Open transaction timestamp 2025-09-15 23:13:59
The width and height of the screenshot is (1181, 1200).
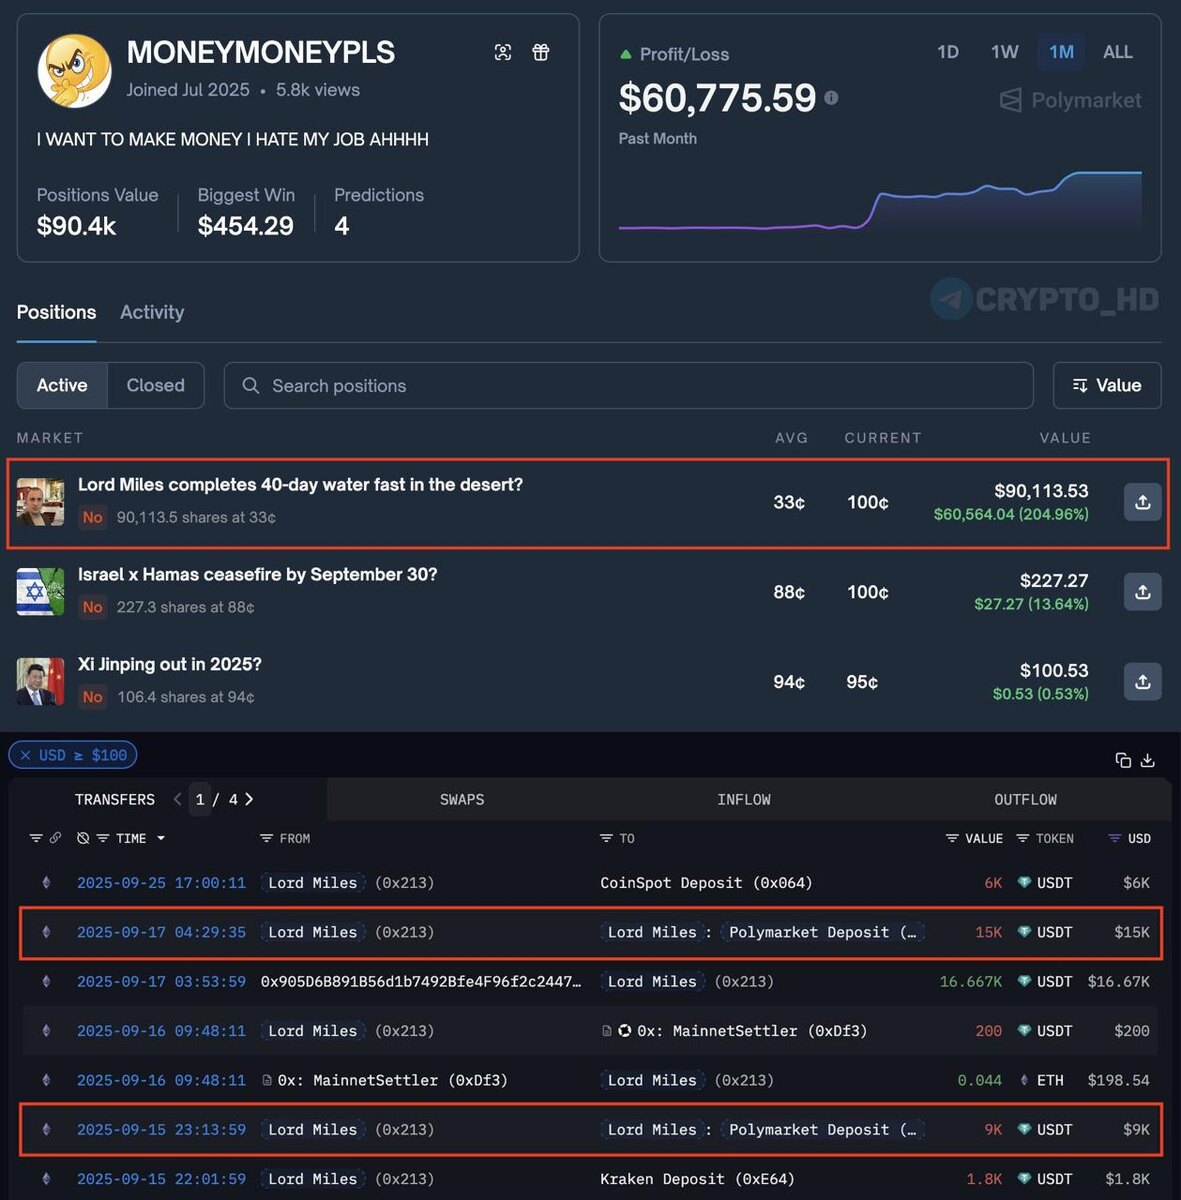pos(161,1129)
